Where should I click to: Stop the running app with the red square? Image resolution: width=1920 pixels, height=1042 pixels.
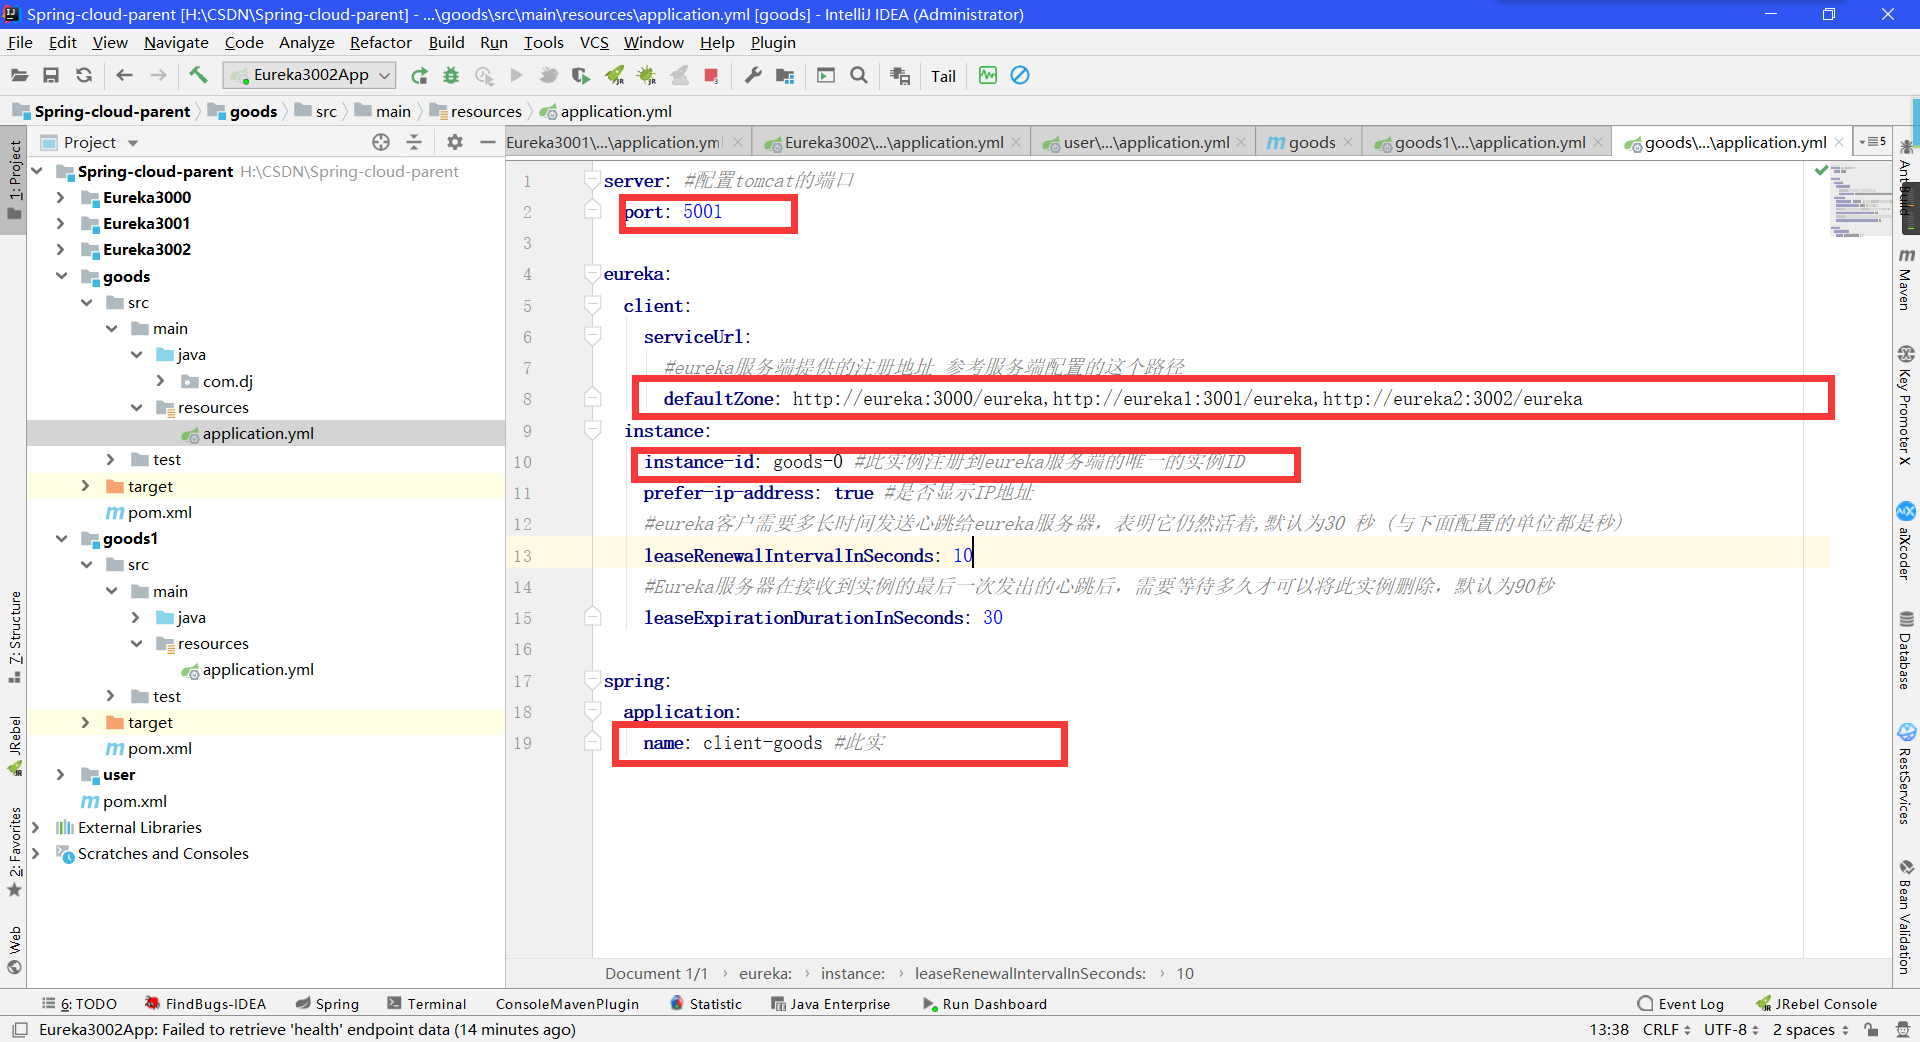(711, 75)
